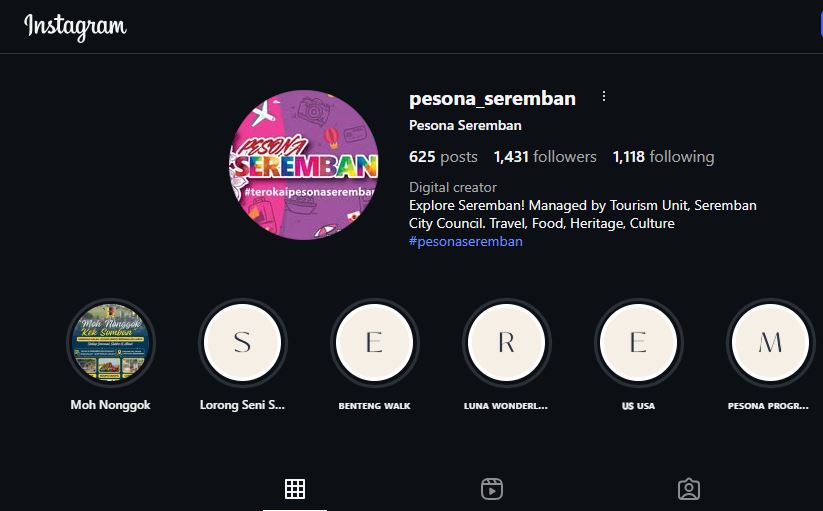The height and width of the screenshot is (511, 823).
Task: Click the pesona_seremban username
Action: pos(492,99)
